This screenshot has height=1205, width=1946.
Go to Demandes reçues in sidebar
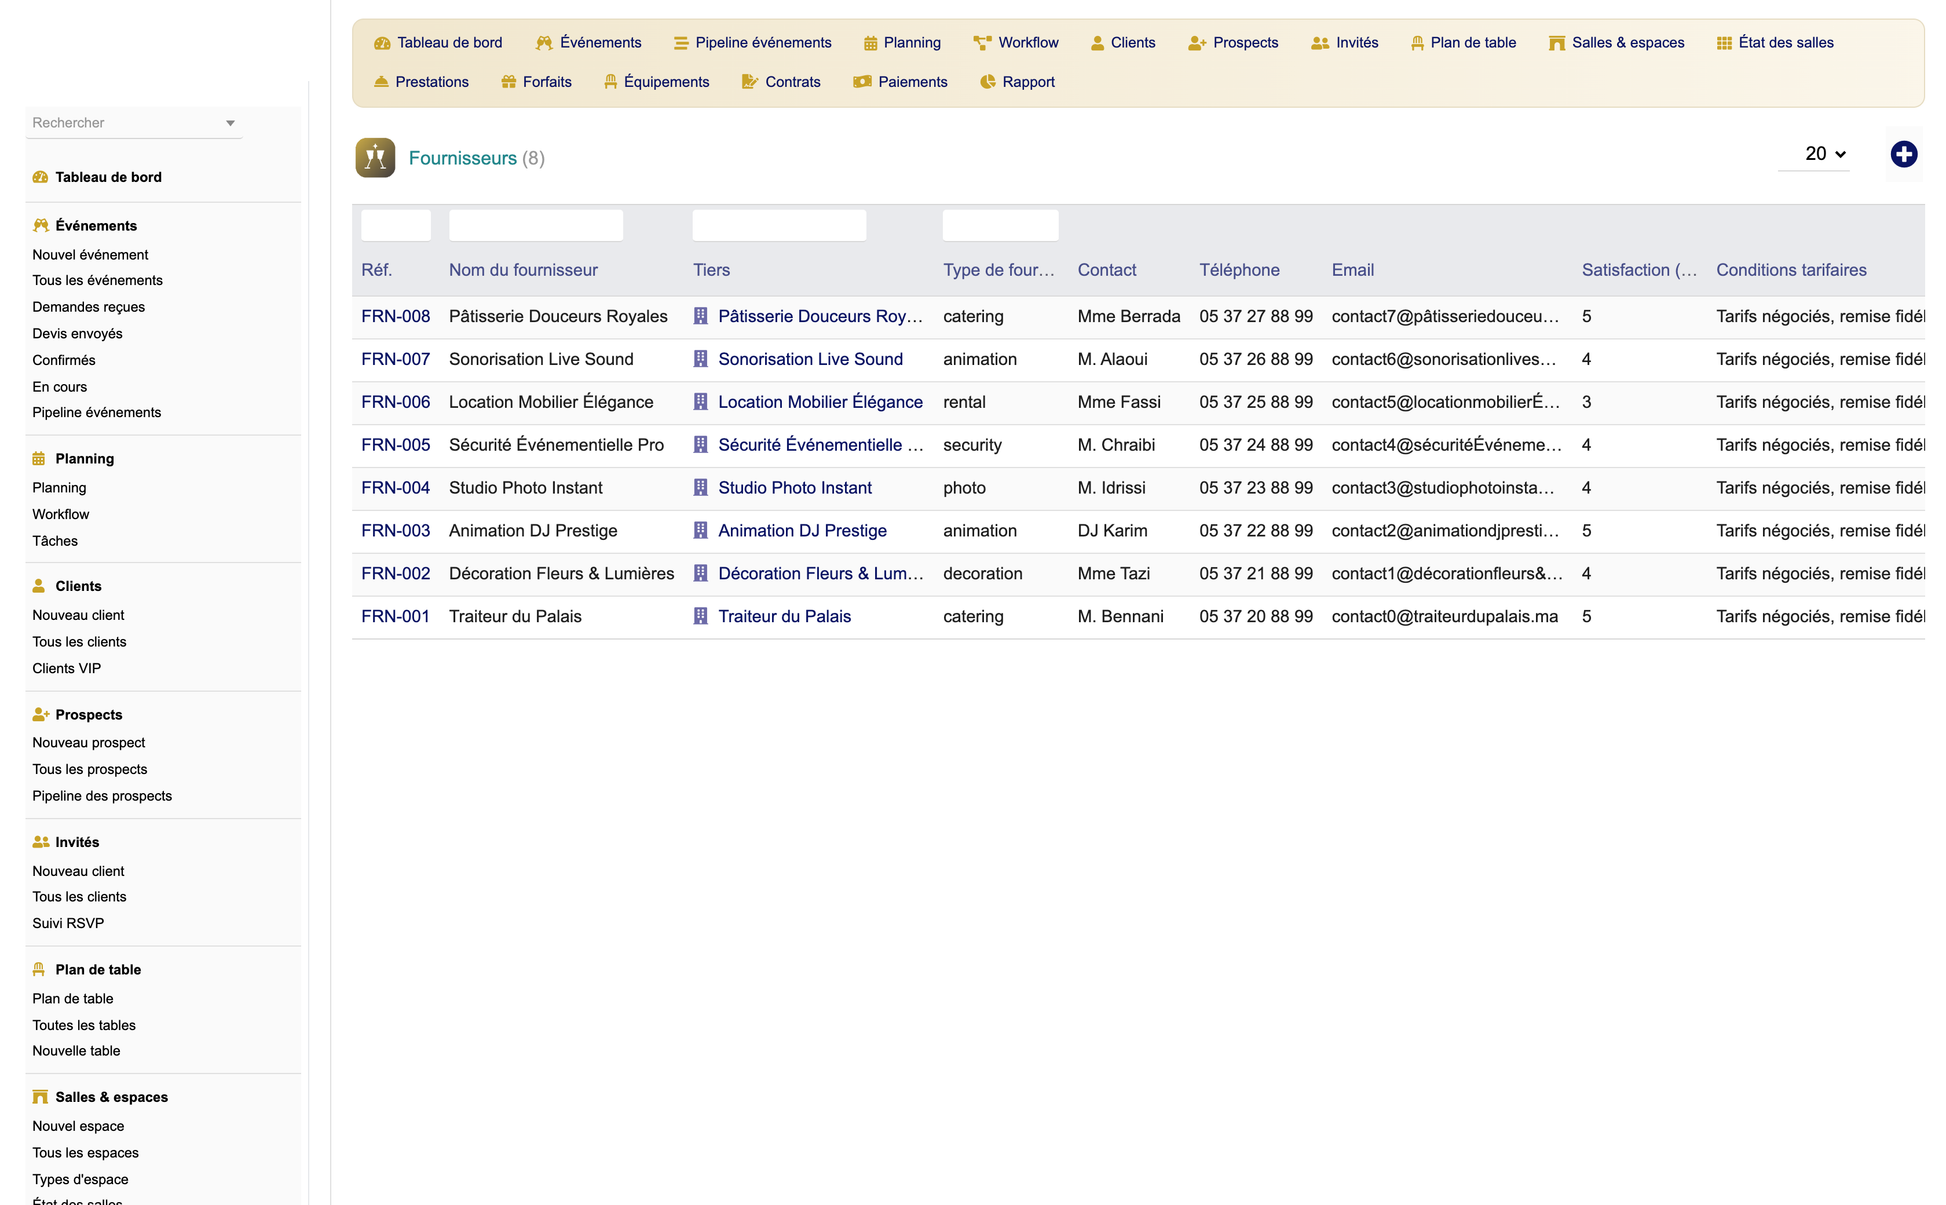(x=88, y=307)
